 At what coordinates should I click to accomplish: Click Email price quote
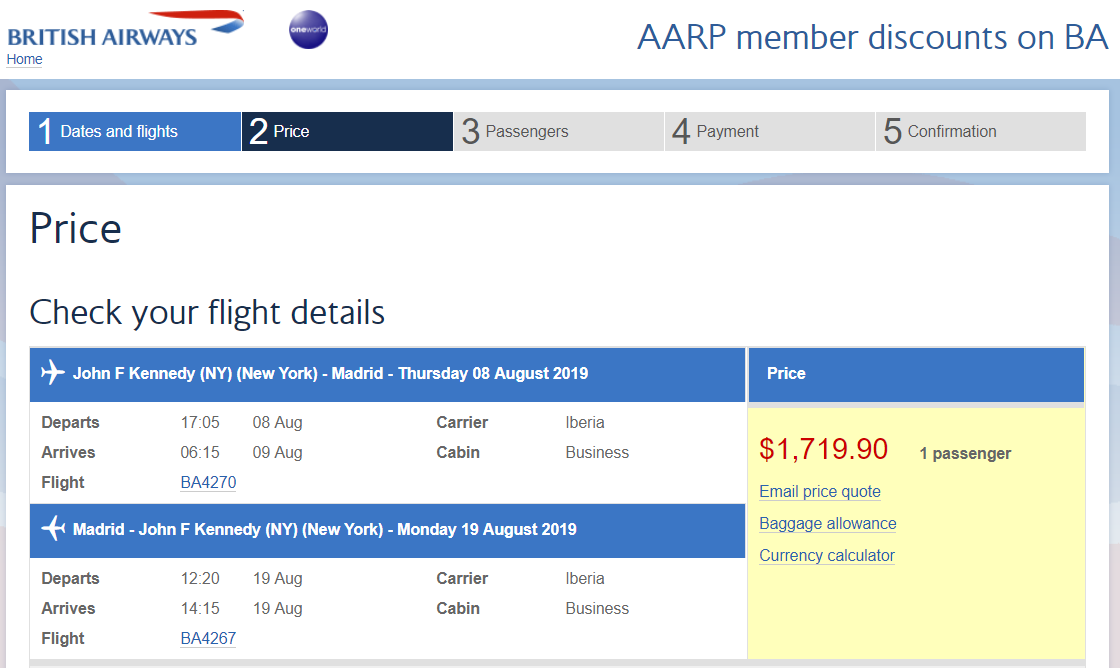(x=820, y=492)
